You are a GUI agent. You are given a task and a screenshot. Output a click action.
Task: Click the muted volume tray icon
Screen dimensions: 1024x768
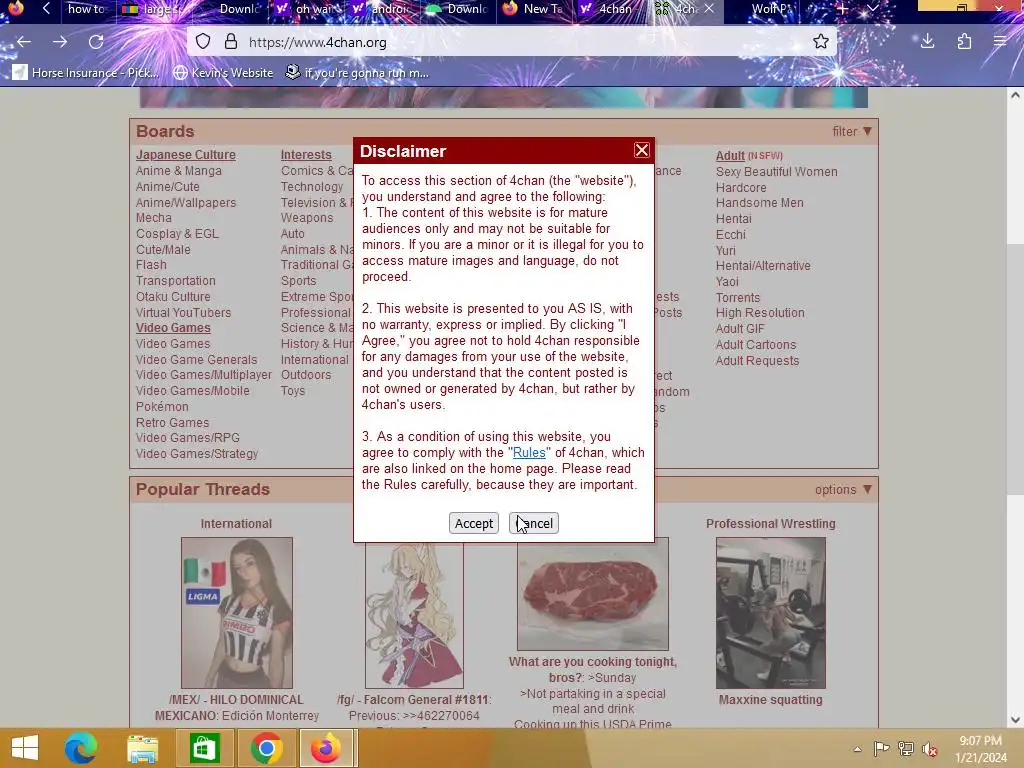[929, 748]
